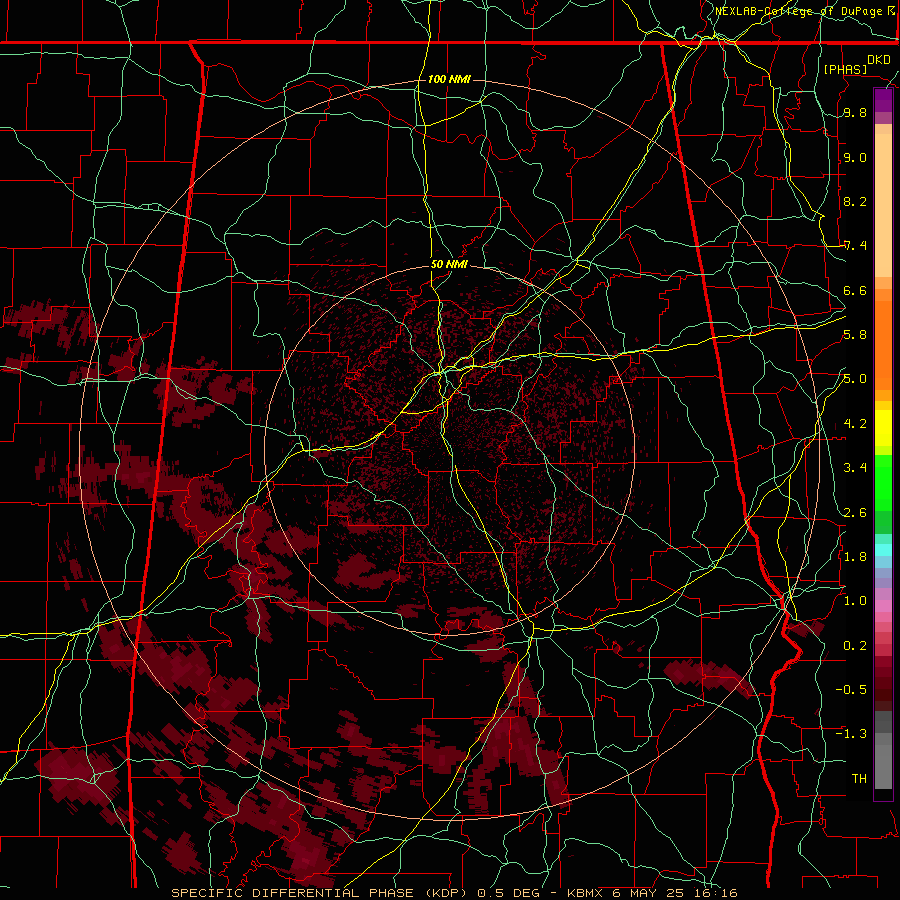This screenshot has height=900, width=900.
Task: Click the -0.5 scale value
Action: [x=851, y=690]
